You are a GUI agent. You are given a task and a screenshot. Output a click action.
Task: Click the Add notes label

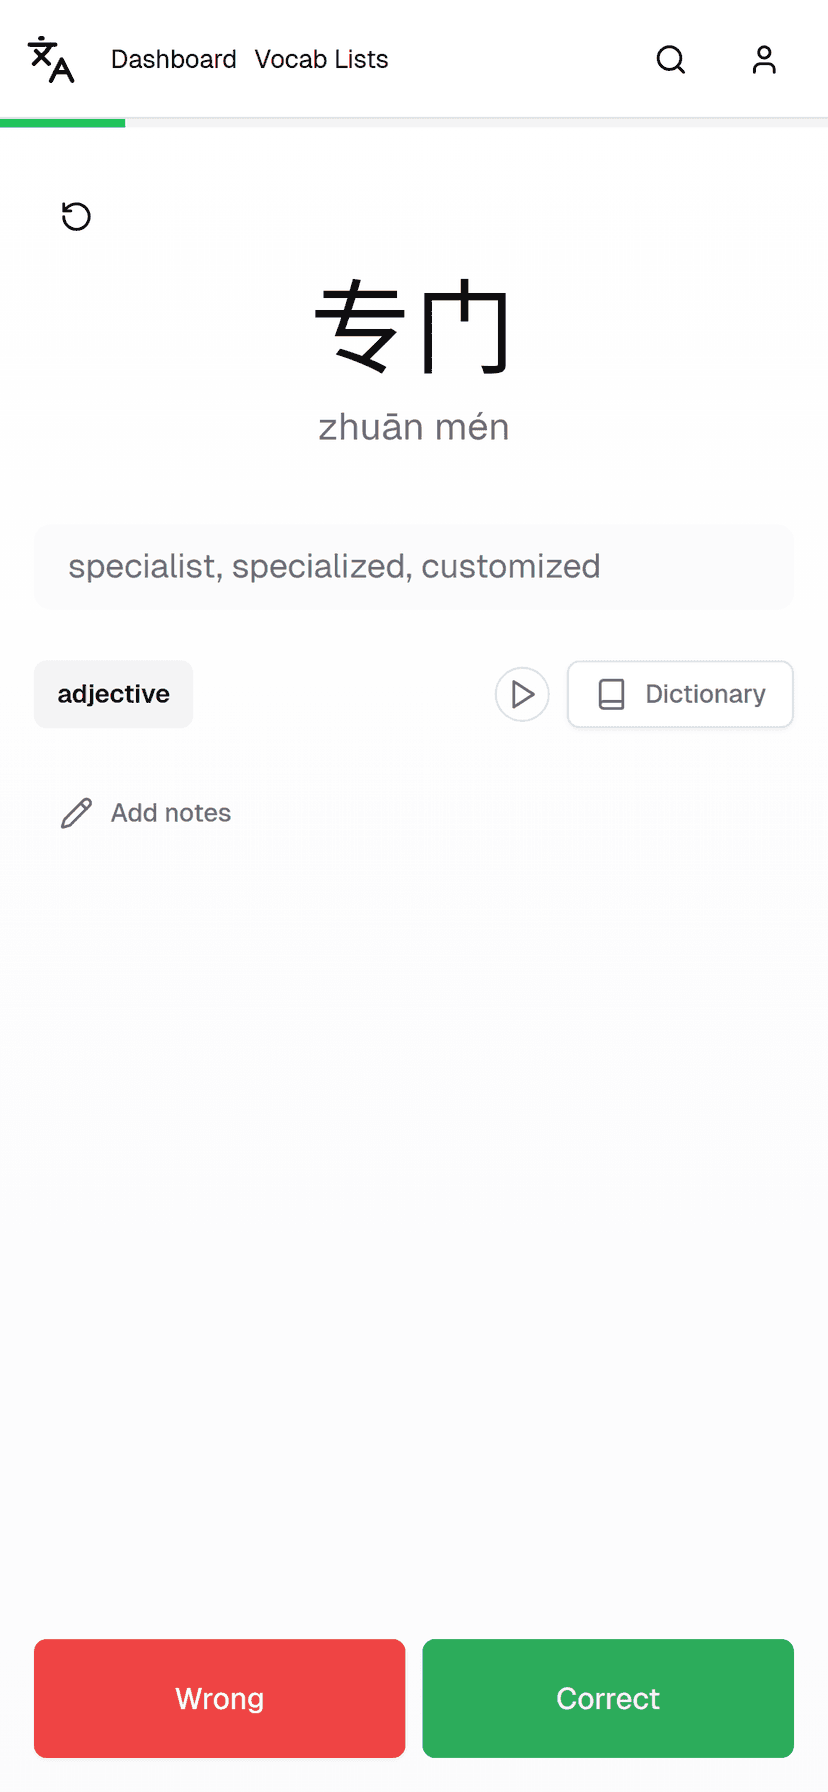pyautogui.click(x=171, y=813)
